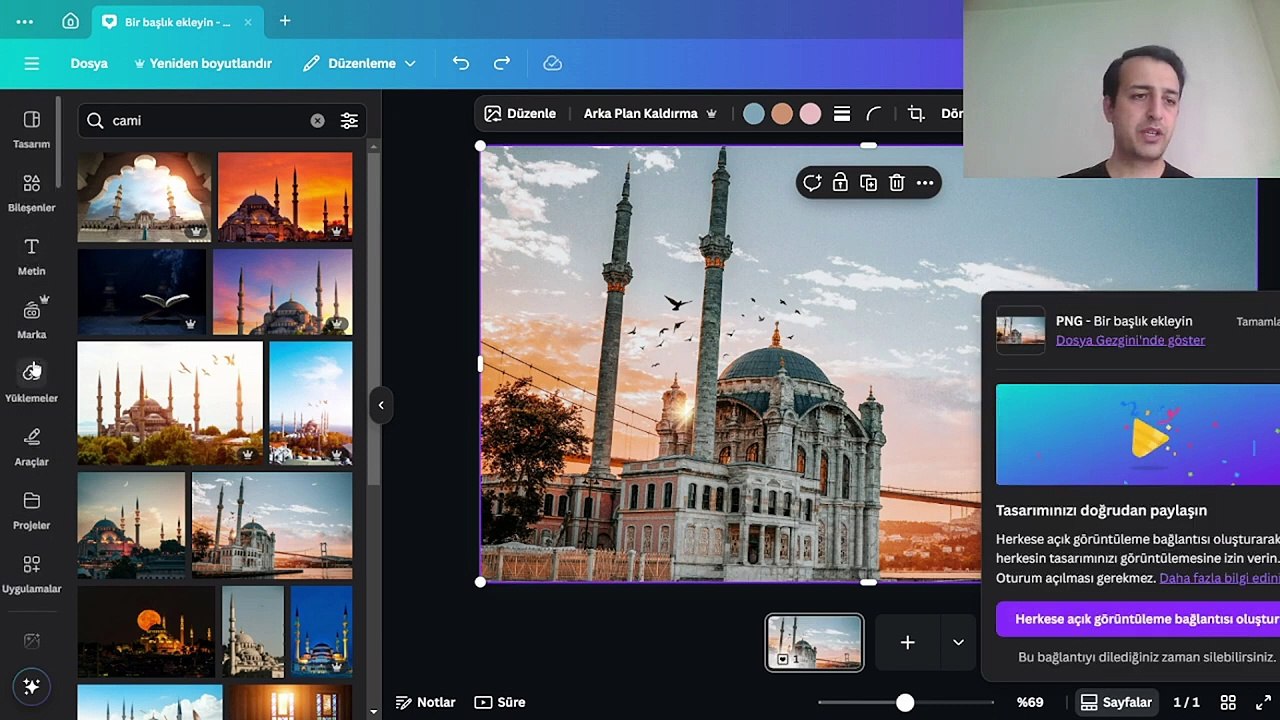
Task: Open the Araçlar tools panel
Action: tap(31, 447)
